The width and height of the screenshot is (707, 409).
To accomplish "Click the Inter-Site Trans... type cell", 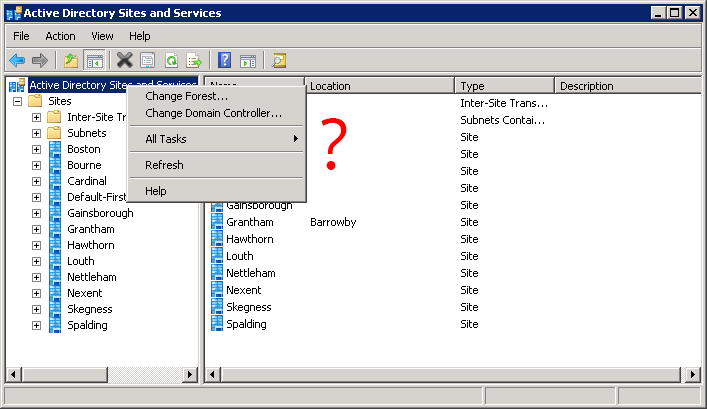I will pos(504,103).
